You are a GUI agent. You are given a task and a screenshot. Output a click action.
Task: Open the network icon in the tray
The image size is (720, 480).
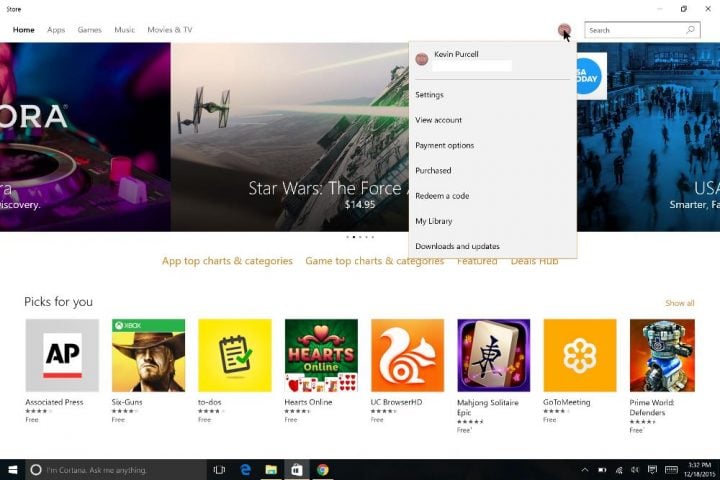(619, 469)
